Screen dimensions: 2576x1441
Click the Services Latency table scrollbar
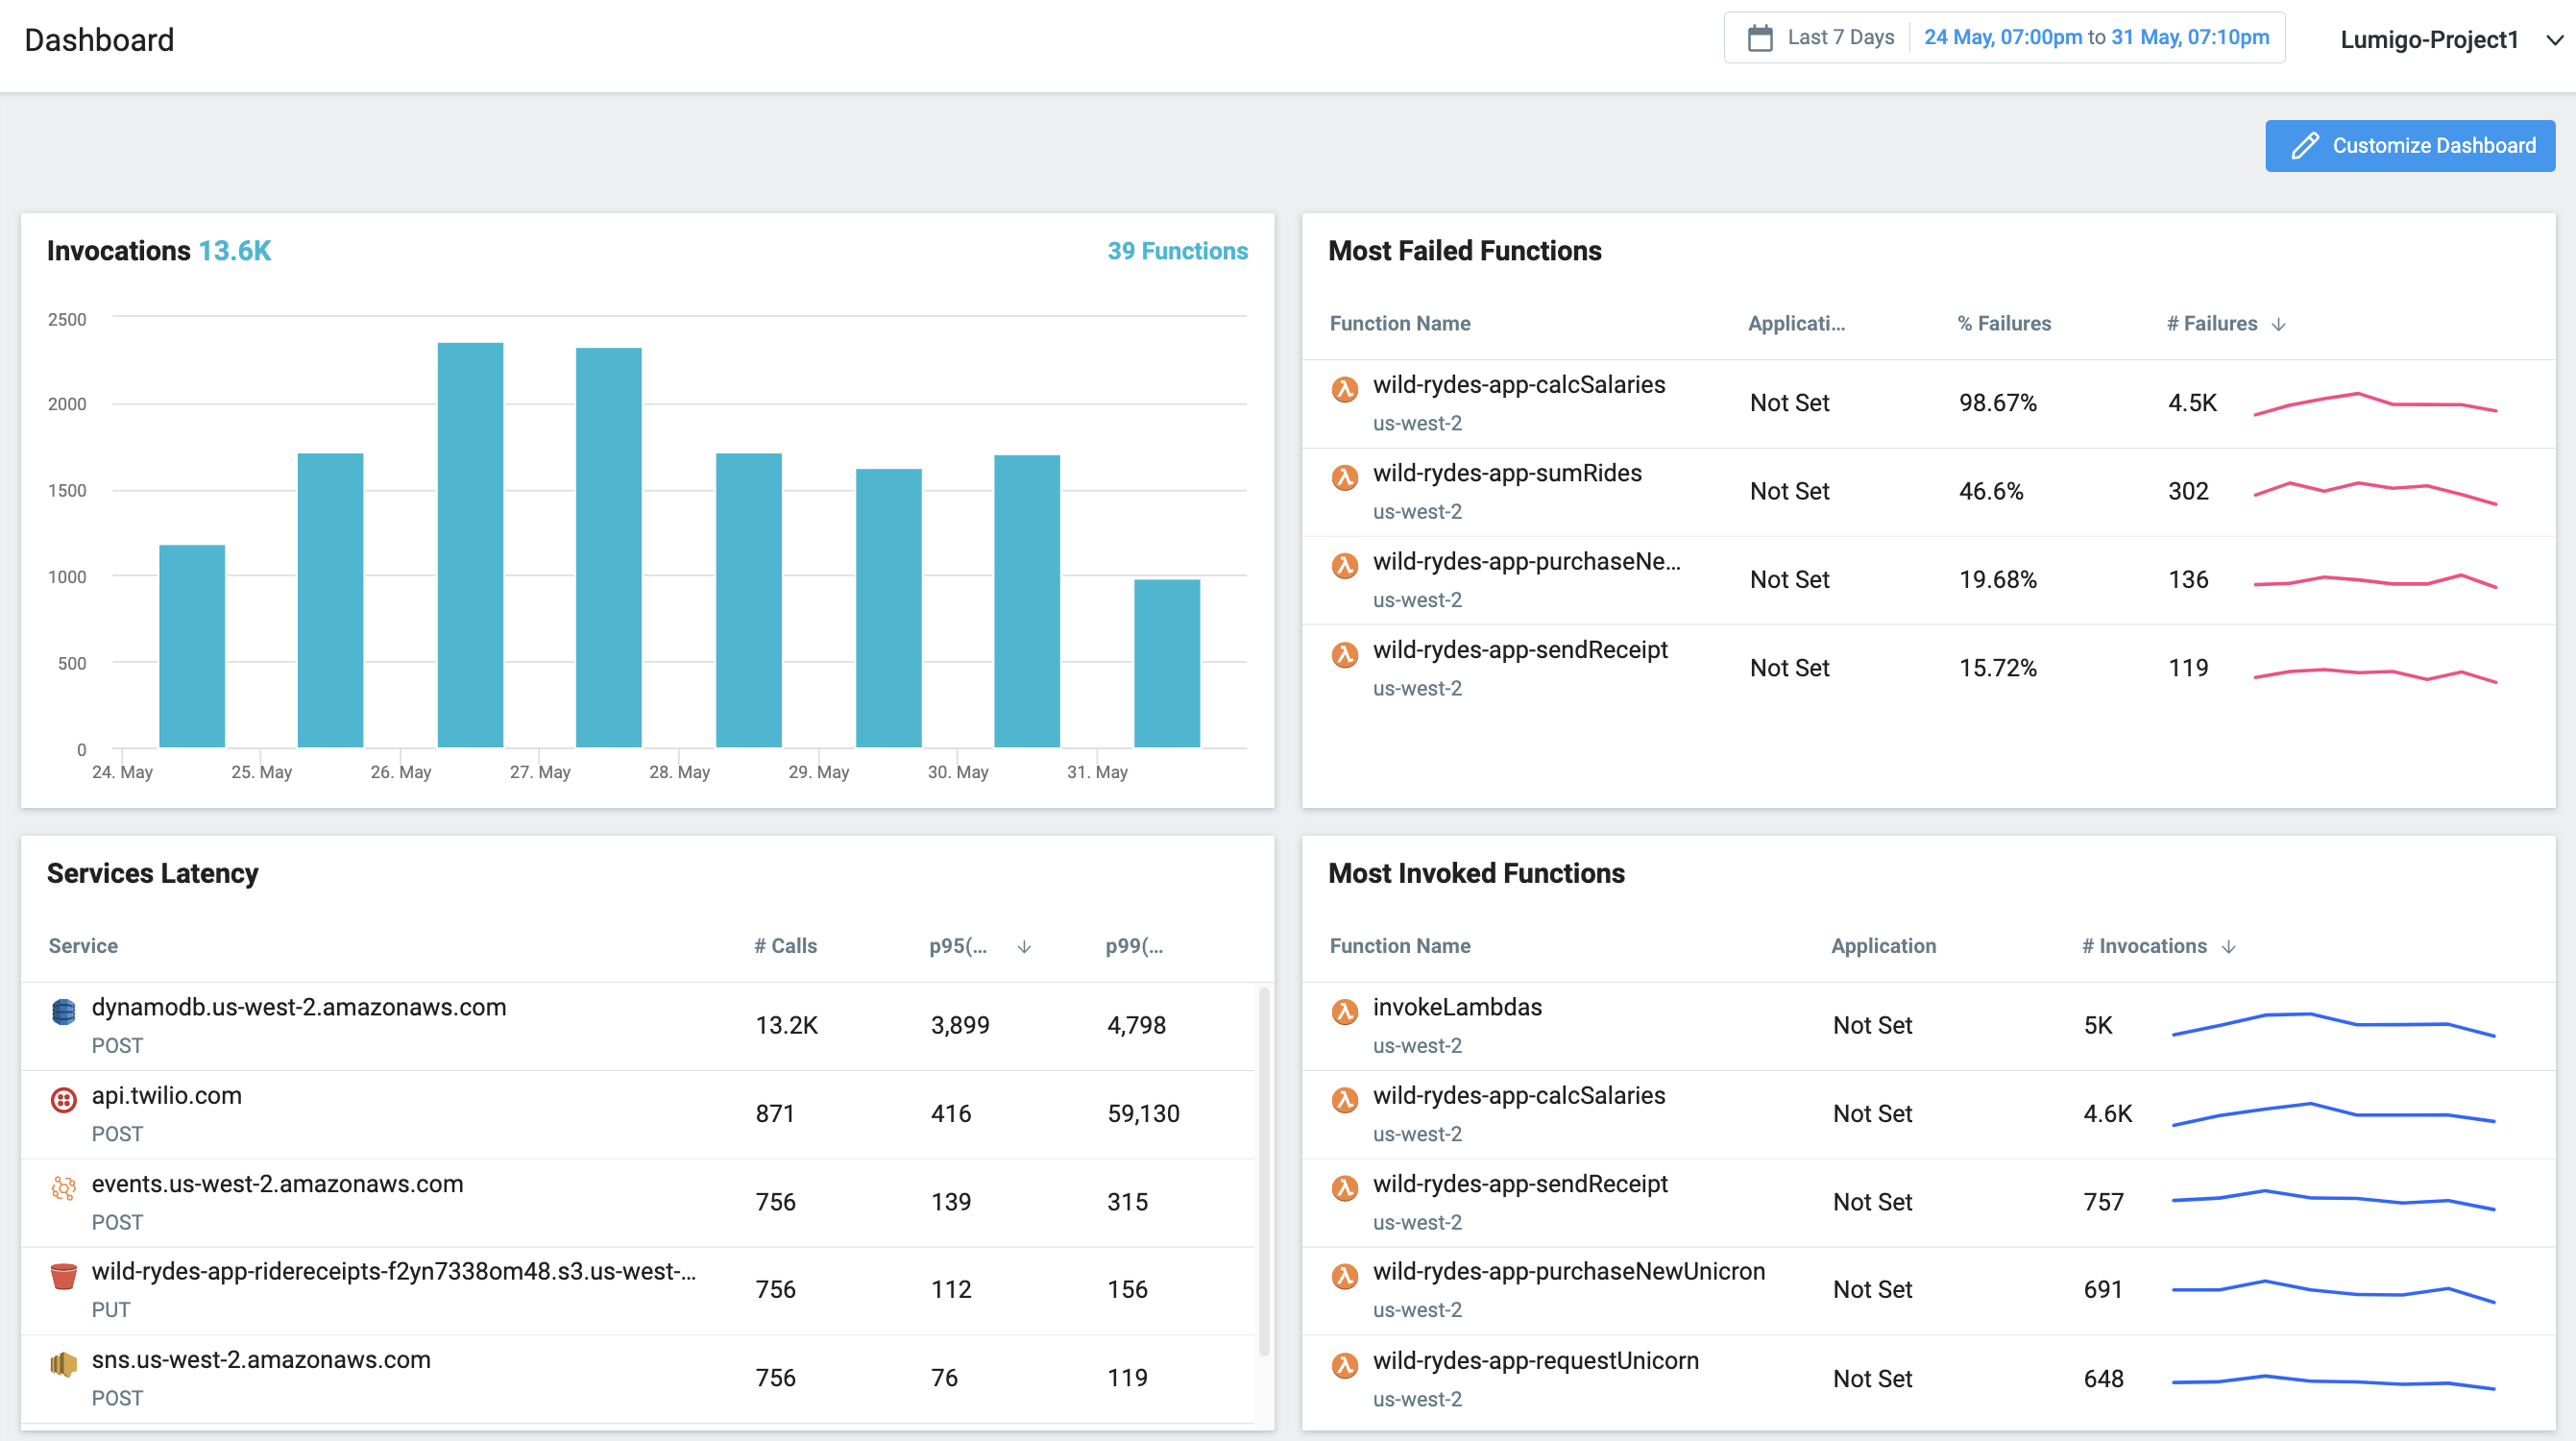pyautogui.click(x=1264, y=1170)
